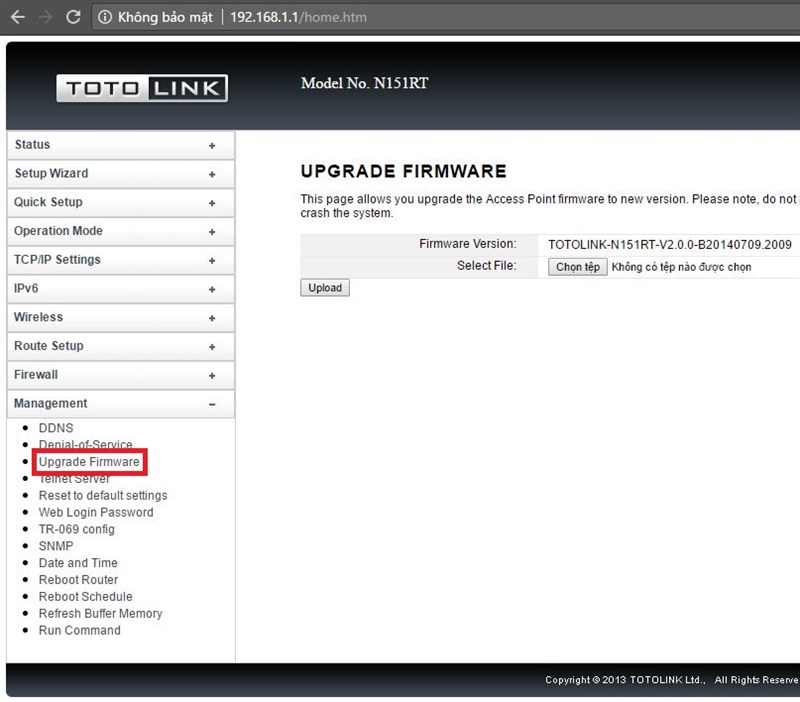Click the UPGRADE FIRMWARE heading
This screenshot has height=702, width=800.
(x=404, y=171)
